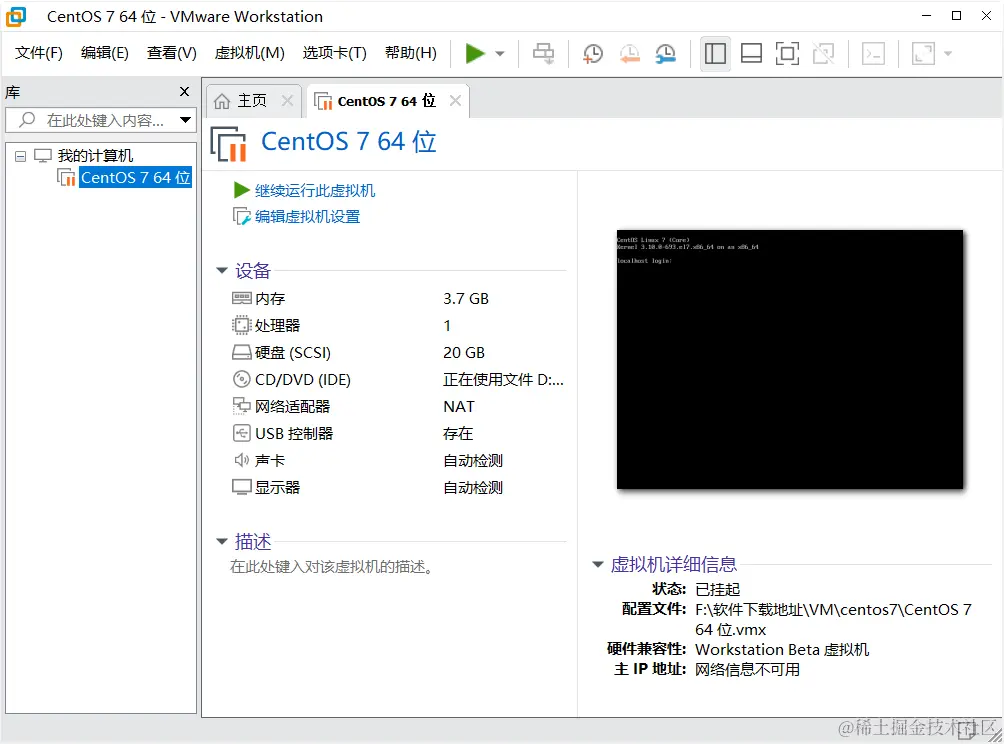This screenshot has height=744, width=1004.
Task: Open the 查看(V) menu
Action: pos(172,53)
